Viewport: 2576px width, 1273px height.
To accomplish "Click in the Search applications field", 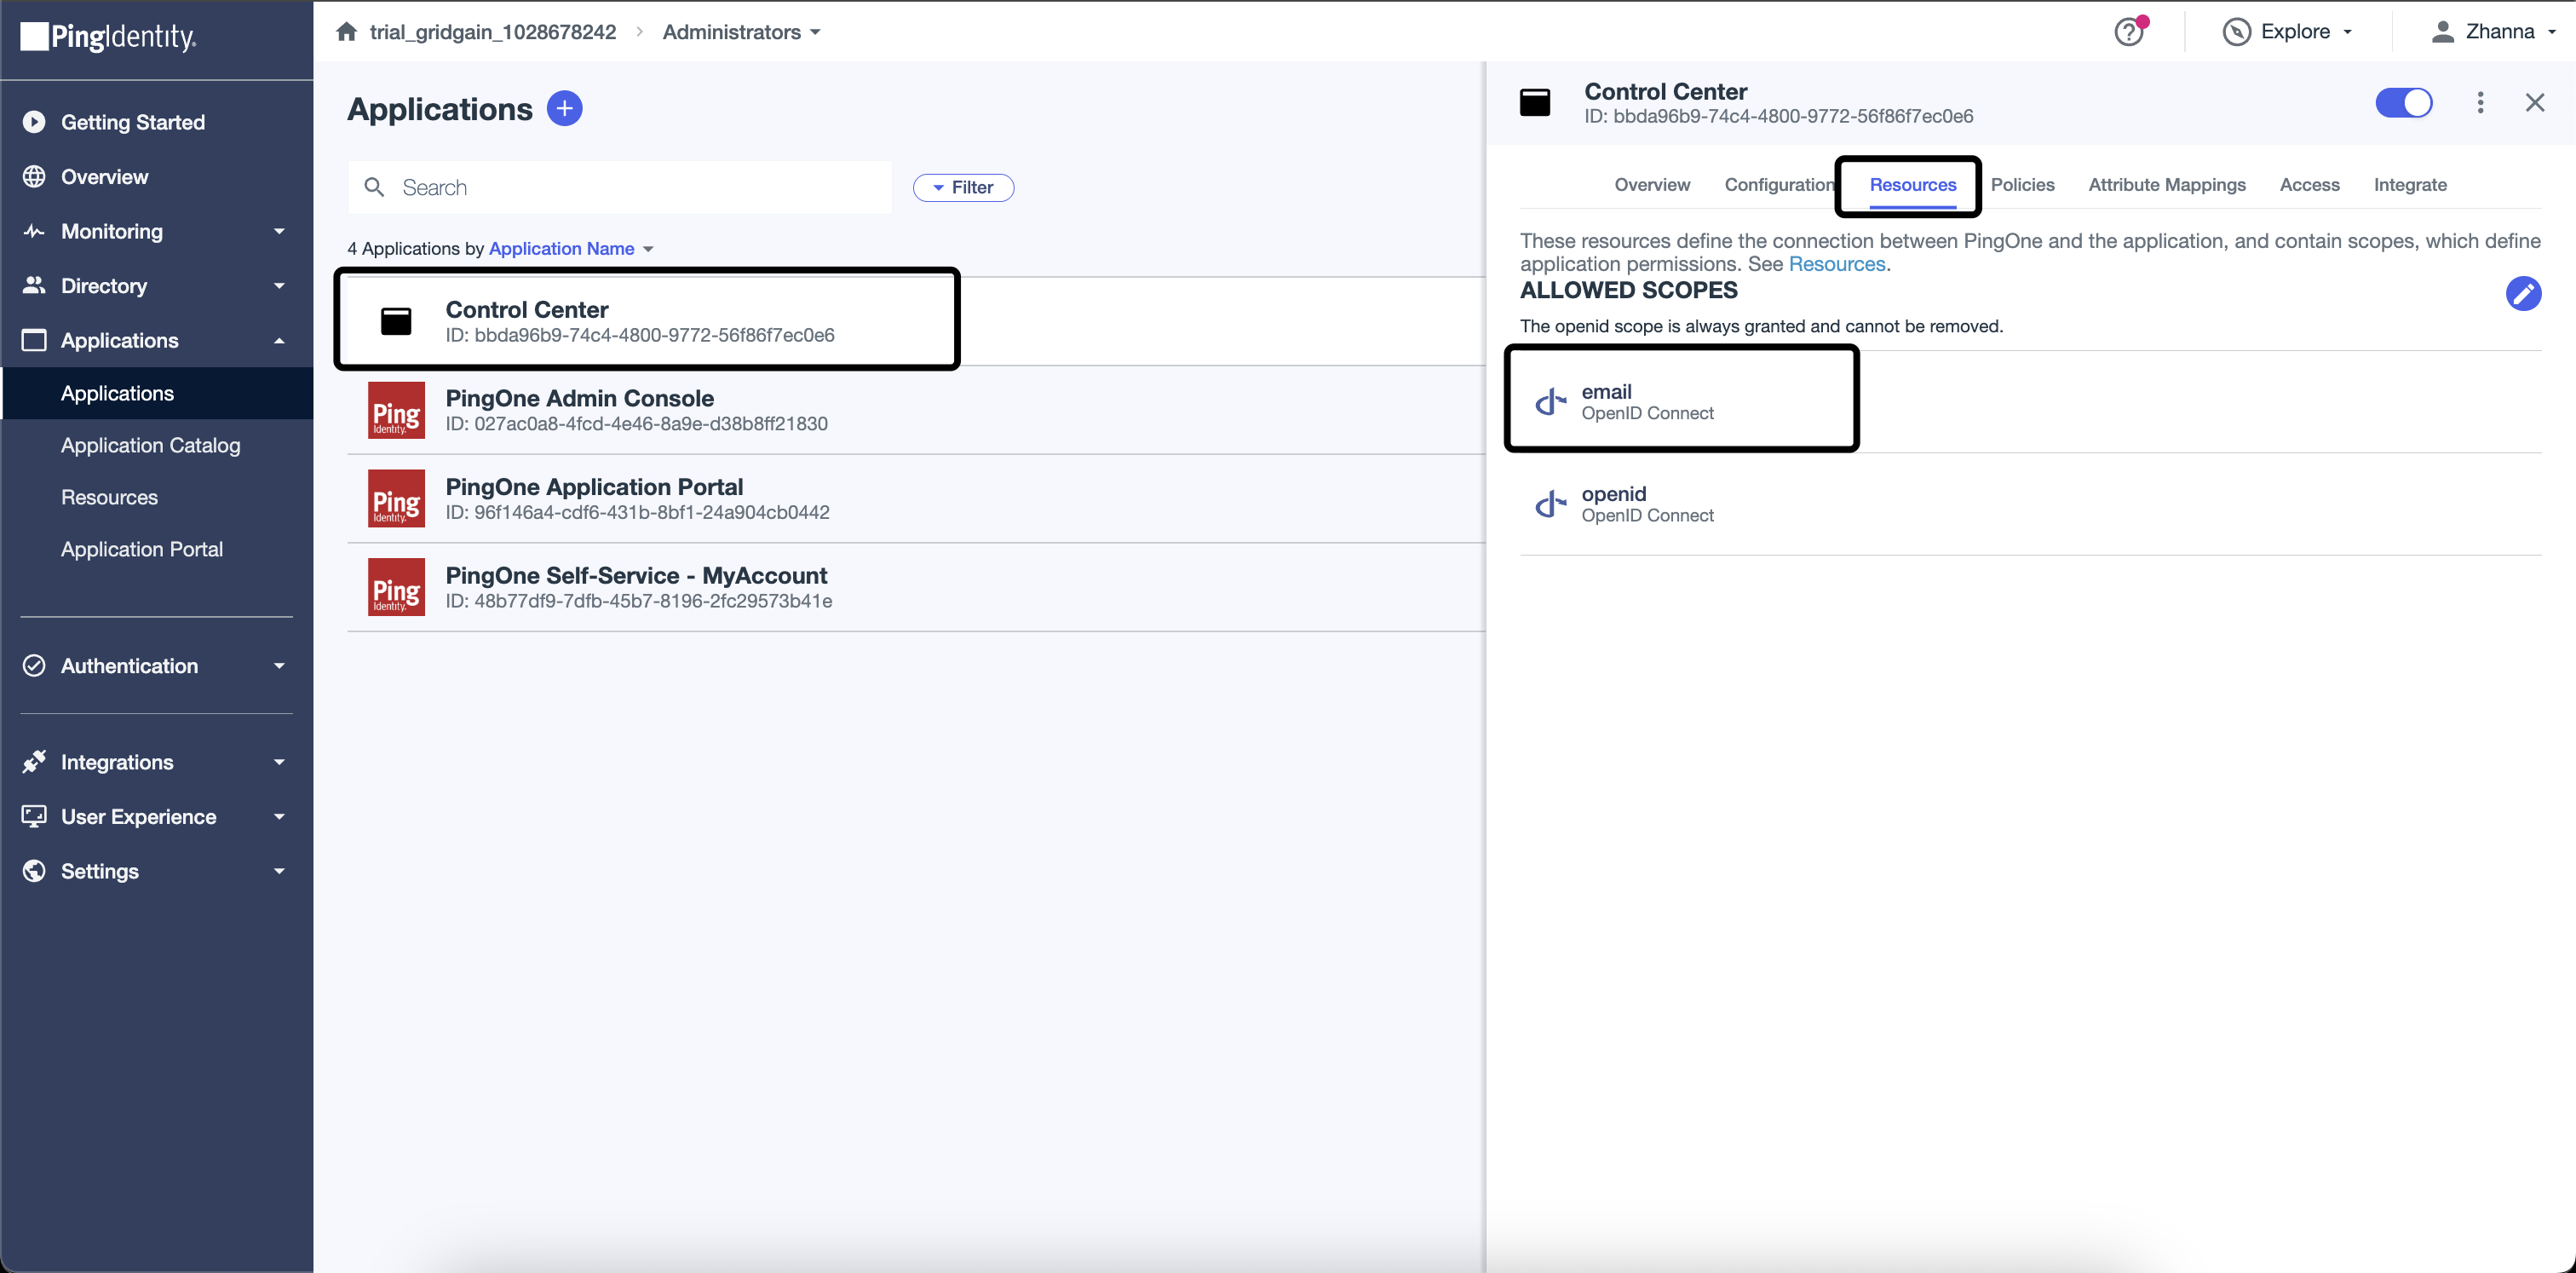I will [620, 187].
